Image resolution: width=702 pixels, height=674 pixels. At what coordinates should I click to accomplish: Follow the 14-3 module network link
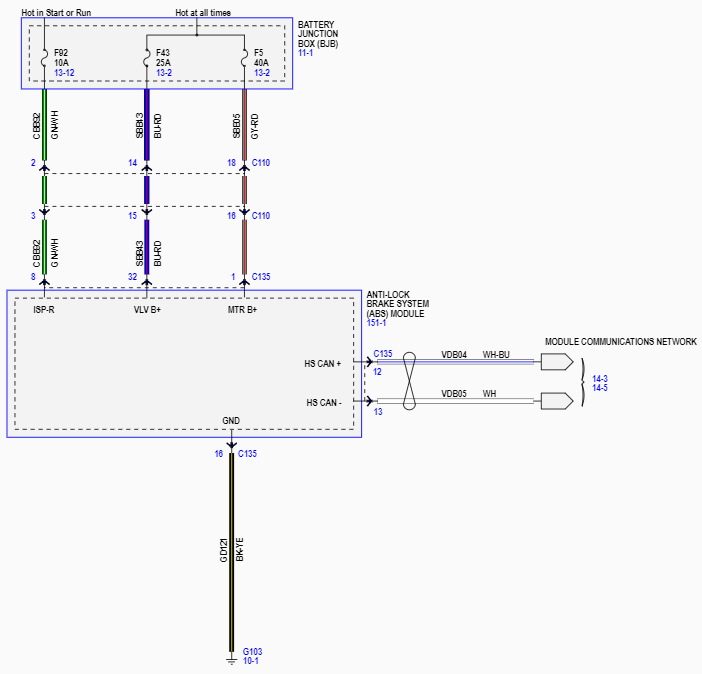pyautogui.click(x=600, y=378)
